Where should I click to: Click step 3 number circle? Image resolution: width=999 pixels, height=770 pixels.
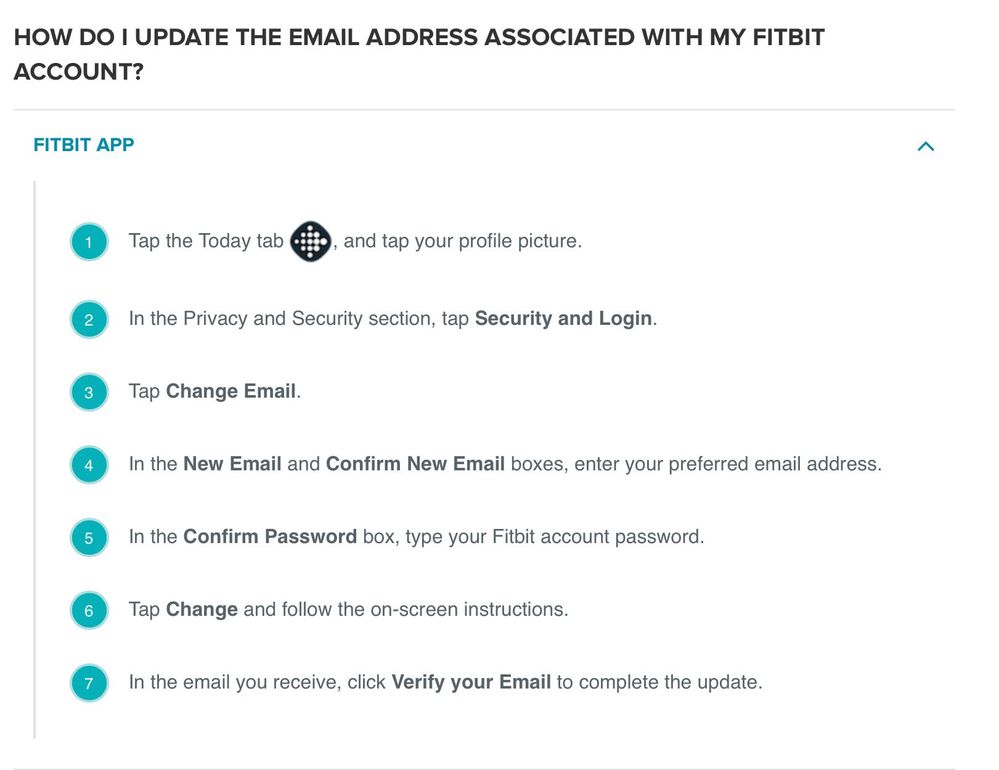(89, 392)
